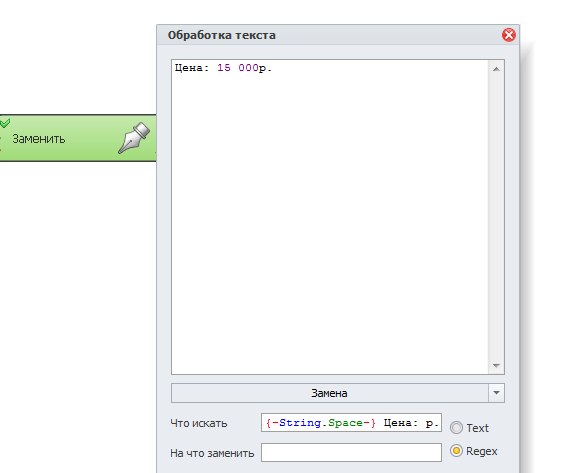
Task: Click the scroll down arrow of text box
Action: [x=496, y=366]
